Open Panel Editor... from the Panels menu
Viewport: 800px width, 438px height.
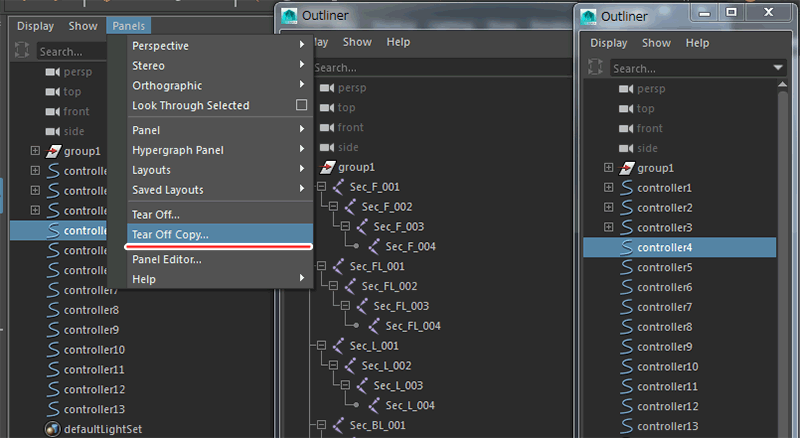pyautogui.click(x=167, y=259)
